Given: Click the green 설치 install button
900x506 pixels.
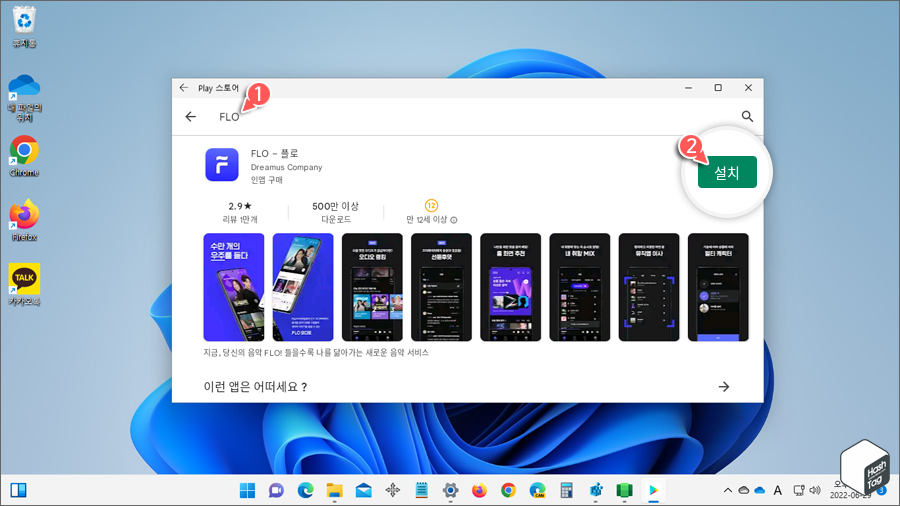Looking at the screenshot, I should click(727, 172).
